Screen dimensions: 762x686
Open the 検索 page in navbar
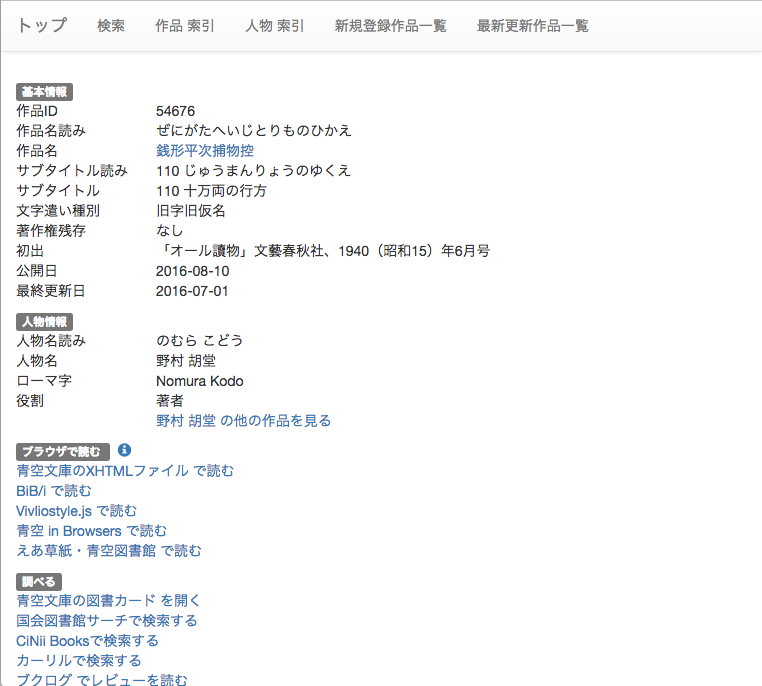pos(111,26)
